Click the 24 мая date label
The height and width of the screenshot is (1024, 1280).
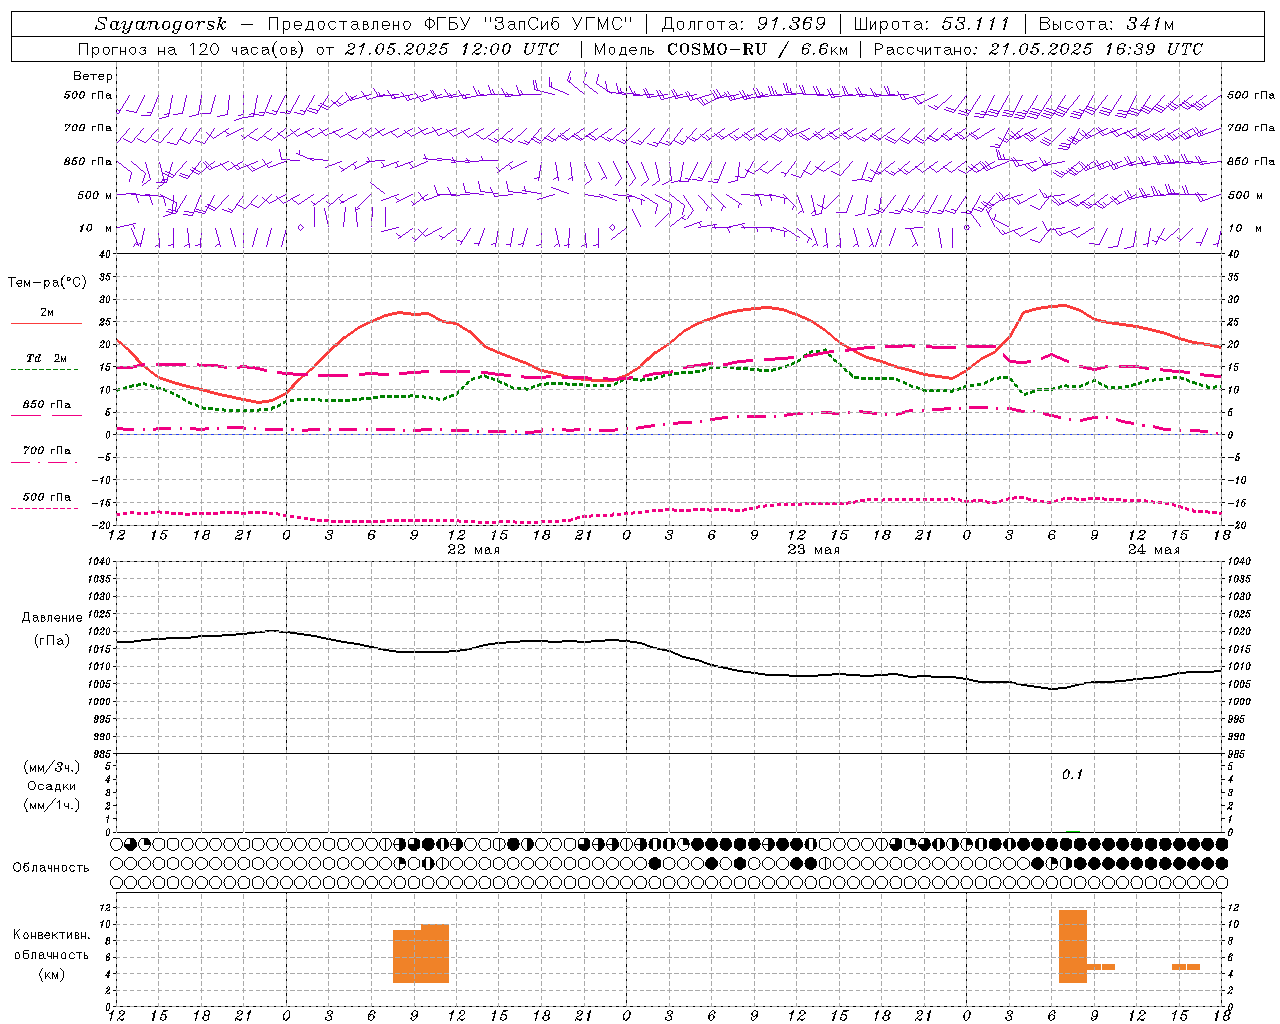coord(1154,550)
